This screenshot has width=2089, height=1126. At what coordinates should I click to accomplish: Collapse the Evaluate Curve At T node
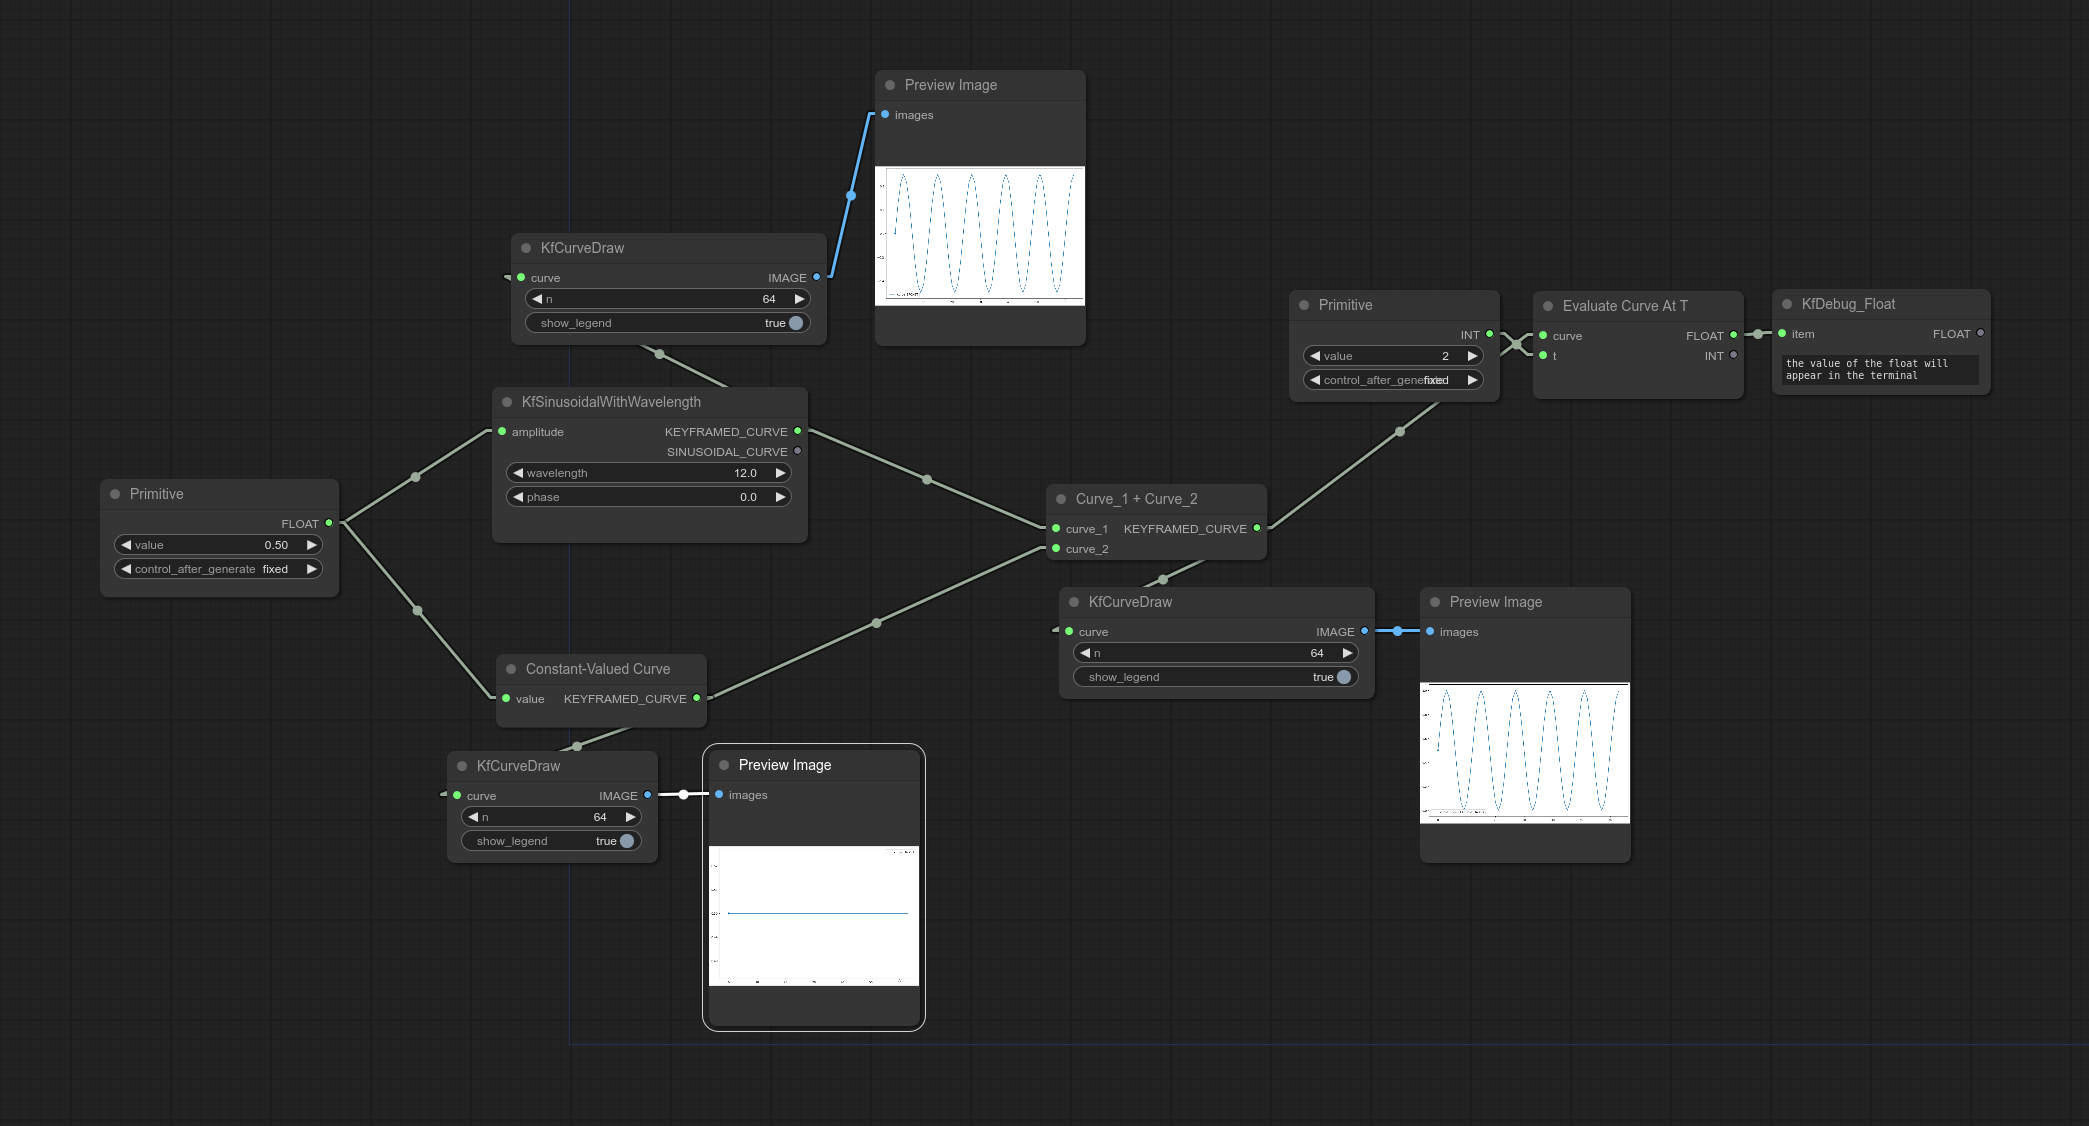[x=1548, y=306]
